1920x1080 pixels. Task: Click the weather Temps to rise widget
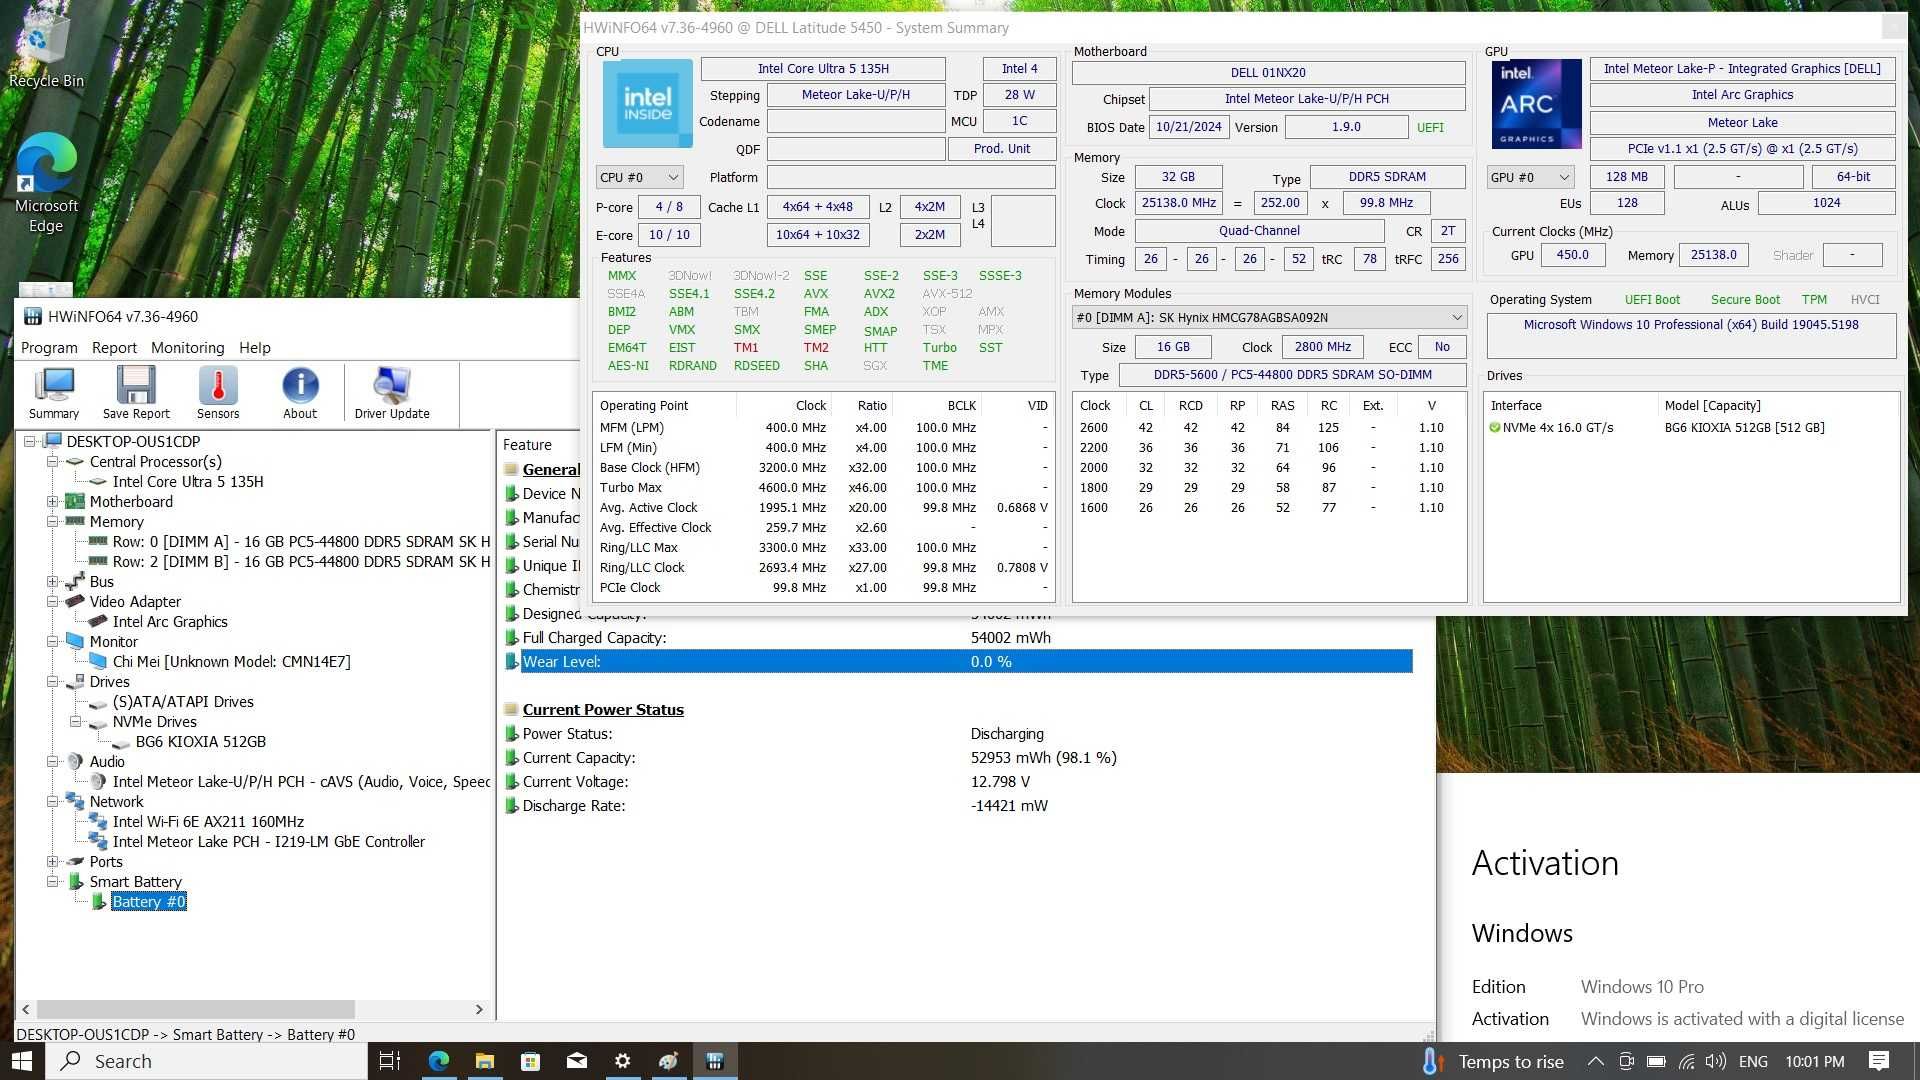pyautogui.click(x=1493, y=1061)
